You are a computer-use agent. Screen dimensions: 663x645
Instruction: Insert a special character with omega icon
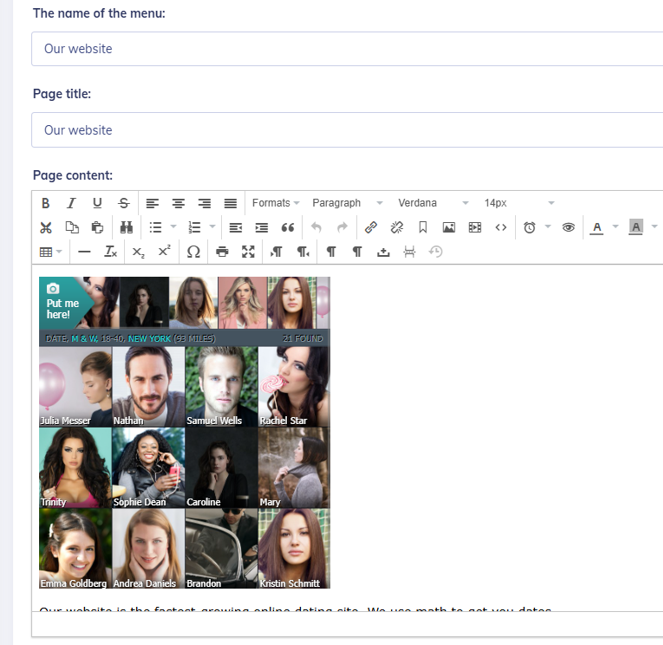pos(194,252)
